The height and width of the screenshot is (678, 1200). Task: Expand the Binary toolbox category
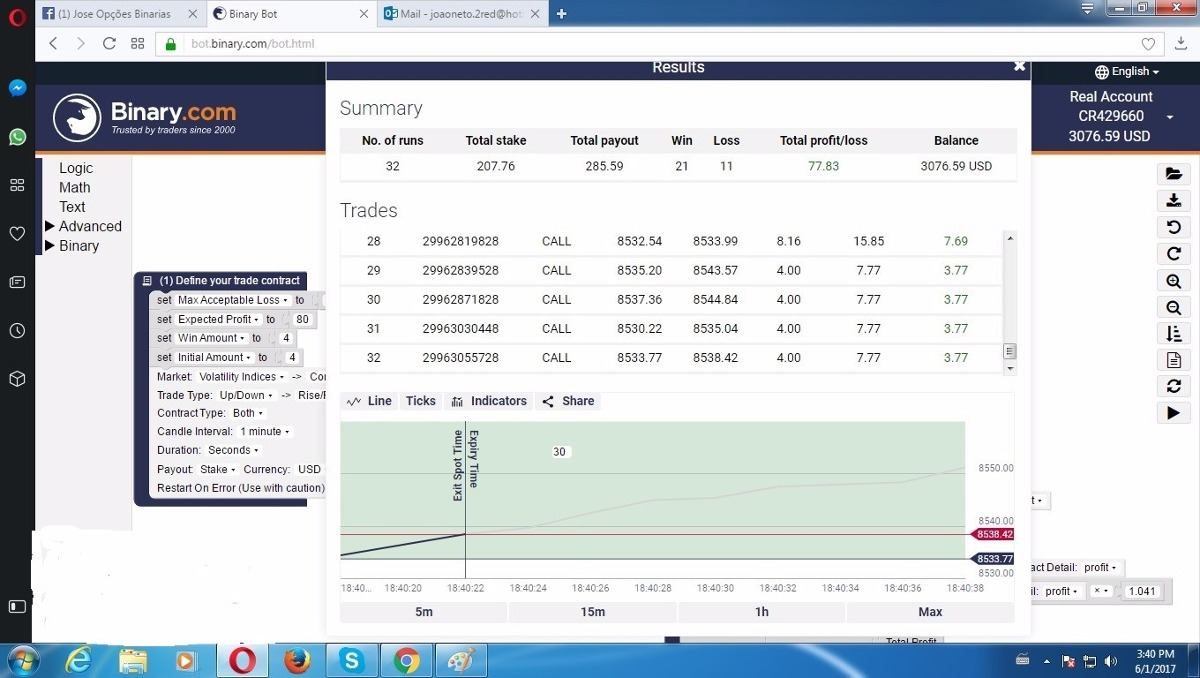click(72, 246)
